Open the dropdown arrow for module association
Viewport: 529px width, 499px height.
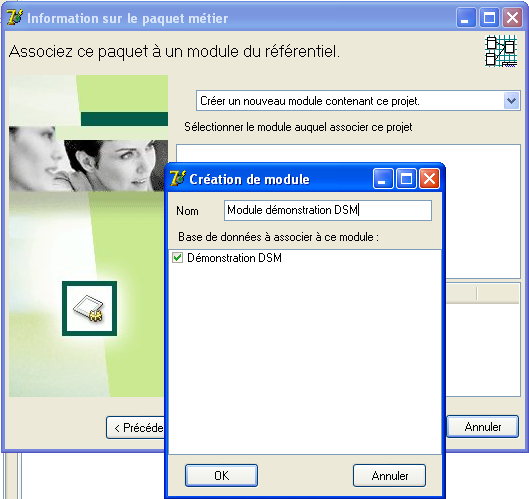point(511,101)
